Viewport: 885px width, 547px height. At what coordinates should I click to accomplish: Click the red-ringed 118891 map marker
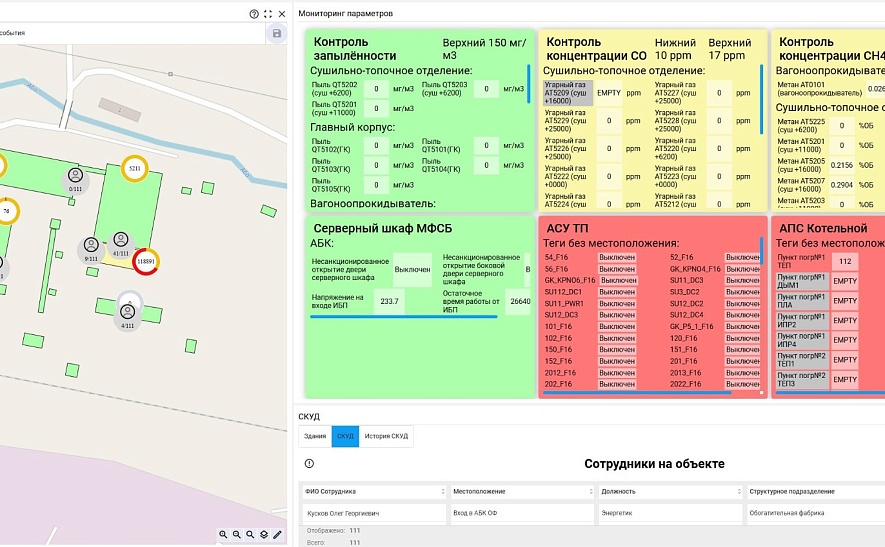pos(146,261)
